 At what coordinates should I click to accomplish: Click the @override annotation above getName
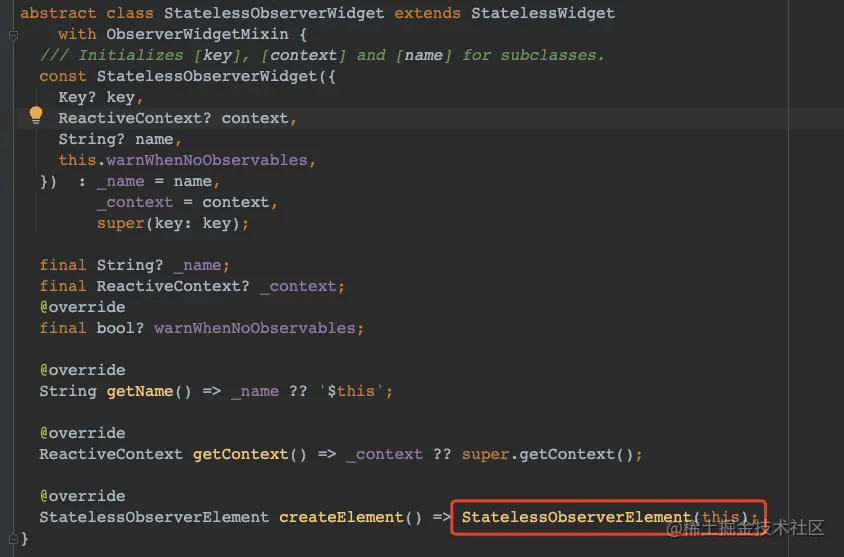pyautogui.click(x=82, y=370)
